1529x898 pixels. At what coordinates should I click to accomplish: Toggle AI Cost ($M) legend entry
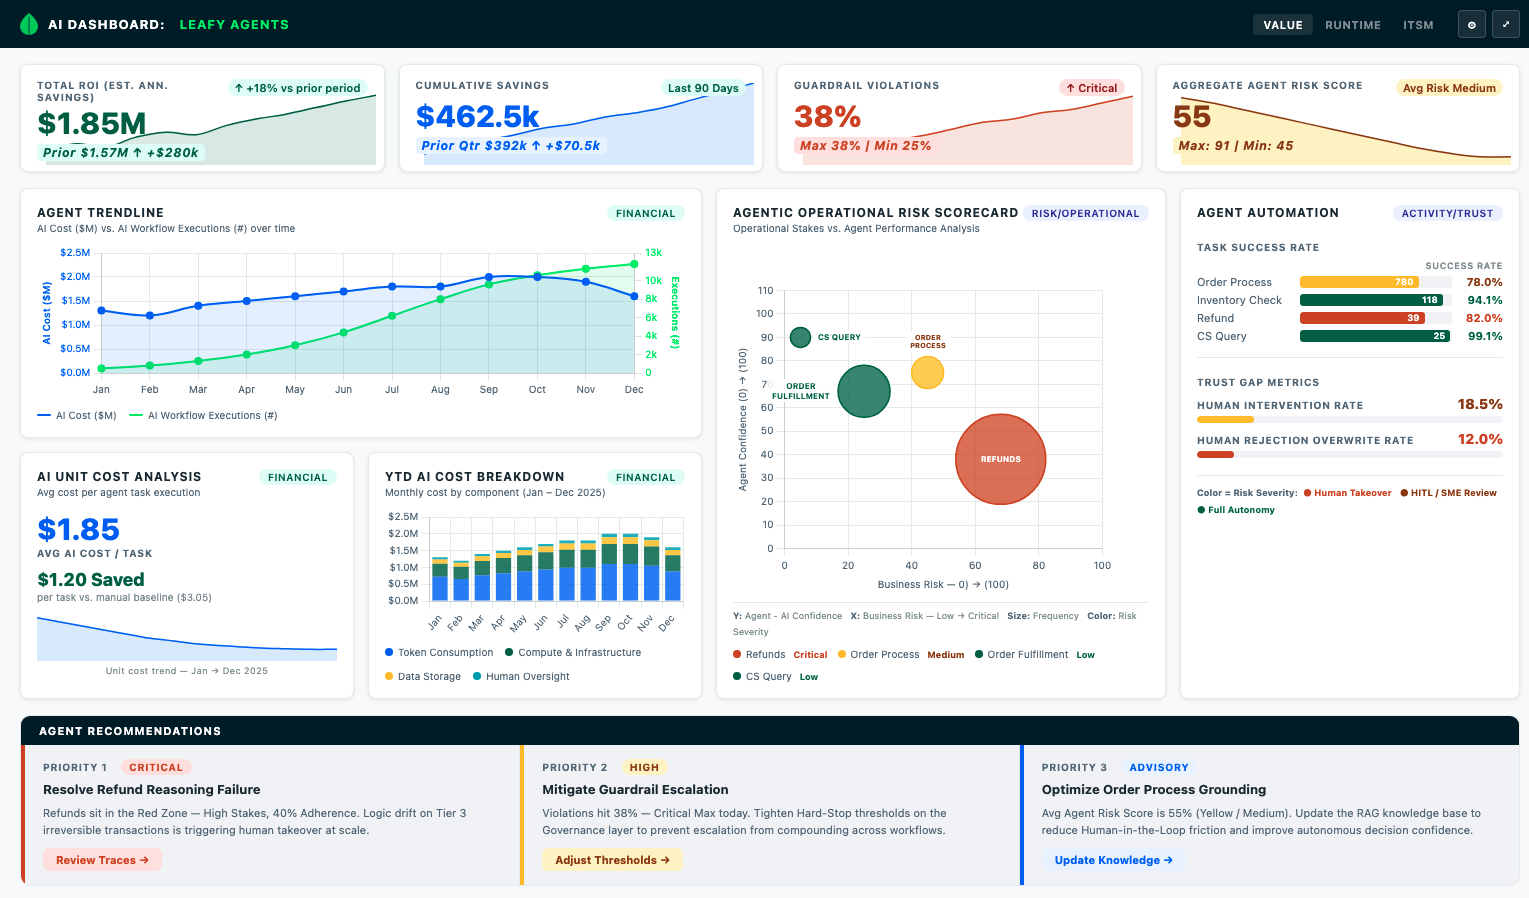pyautogui.click(x=77, y=415)
